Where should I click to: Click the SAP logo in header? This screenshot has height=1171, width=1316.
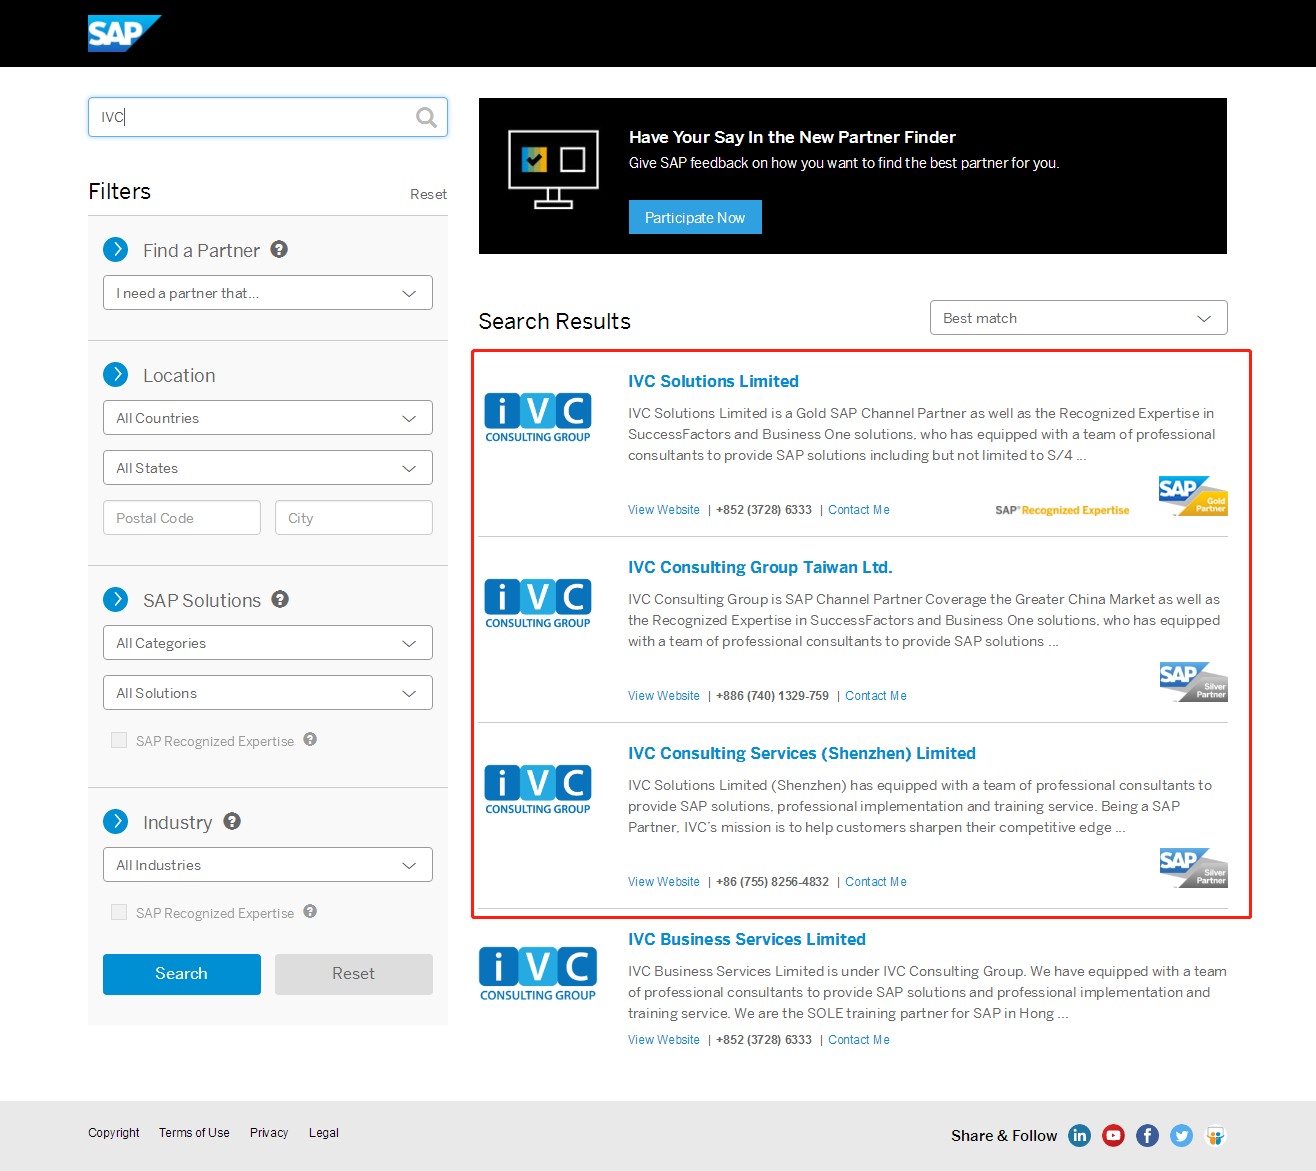point(122,33)
